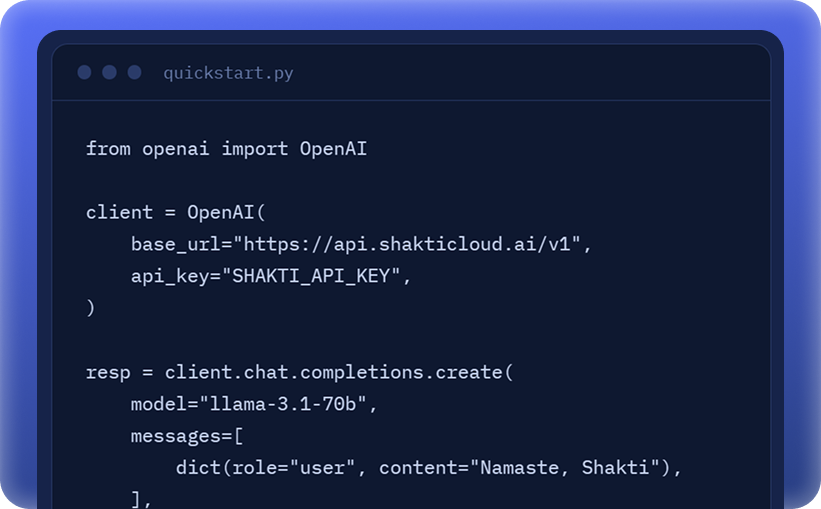
Task: Click the 'messages=[' line
Action: (187, 436)
